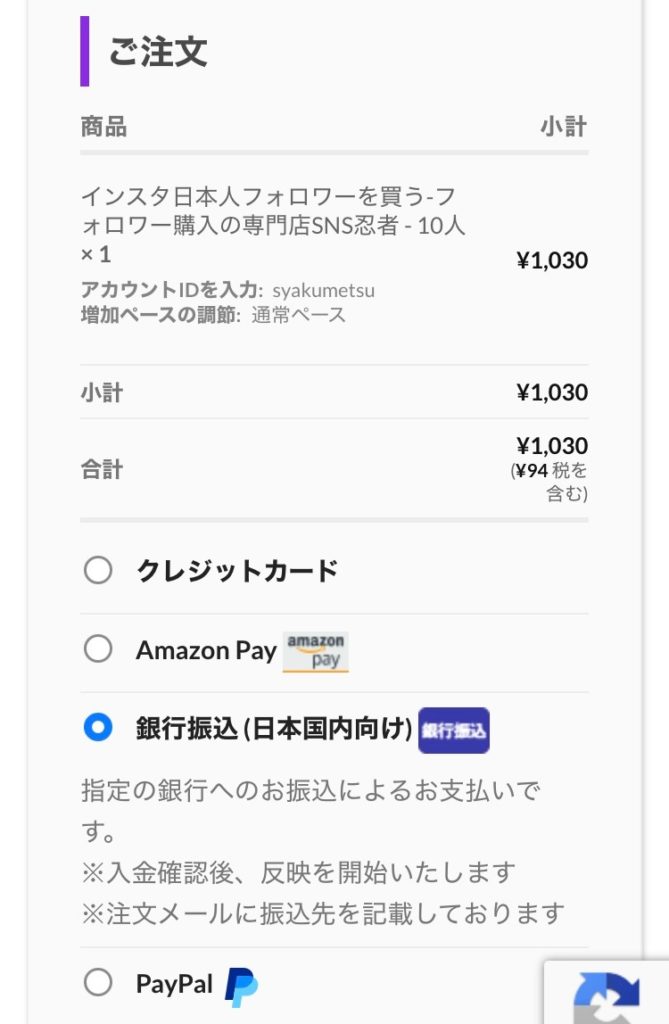Click the 小計 column header
This screenshot has height=1024, width=669.
point(563,127)
